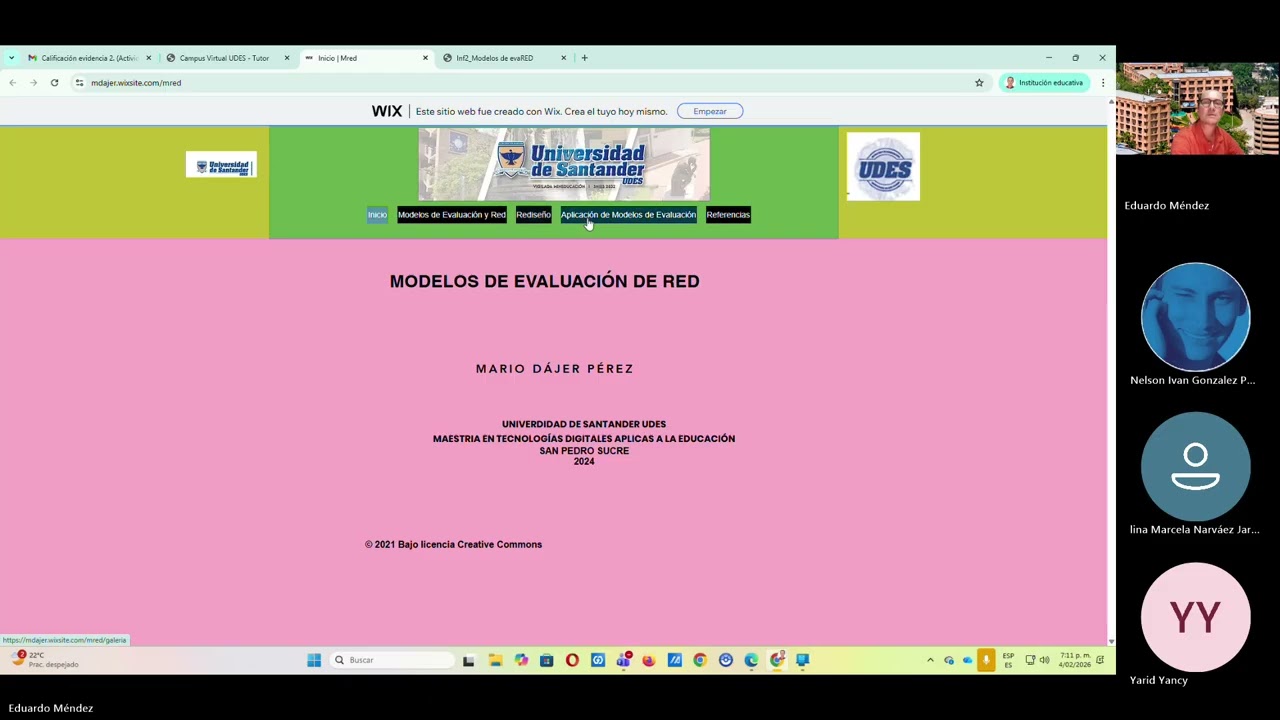Open the Institución educativa profile chip

click(x=1044, y=83)
